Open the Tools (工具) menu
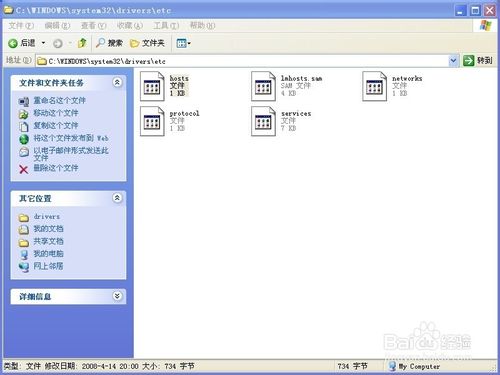This screenshot has width=500, height=375. pyautogui.click(x=166, y=25)
